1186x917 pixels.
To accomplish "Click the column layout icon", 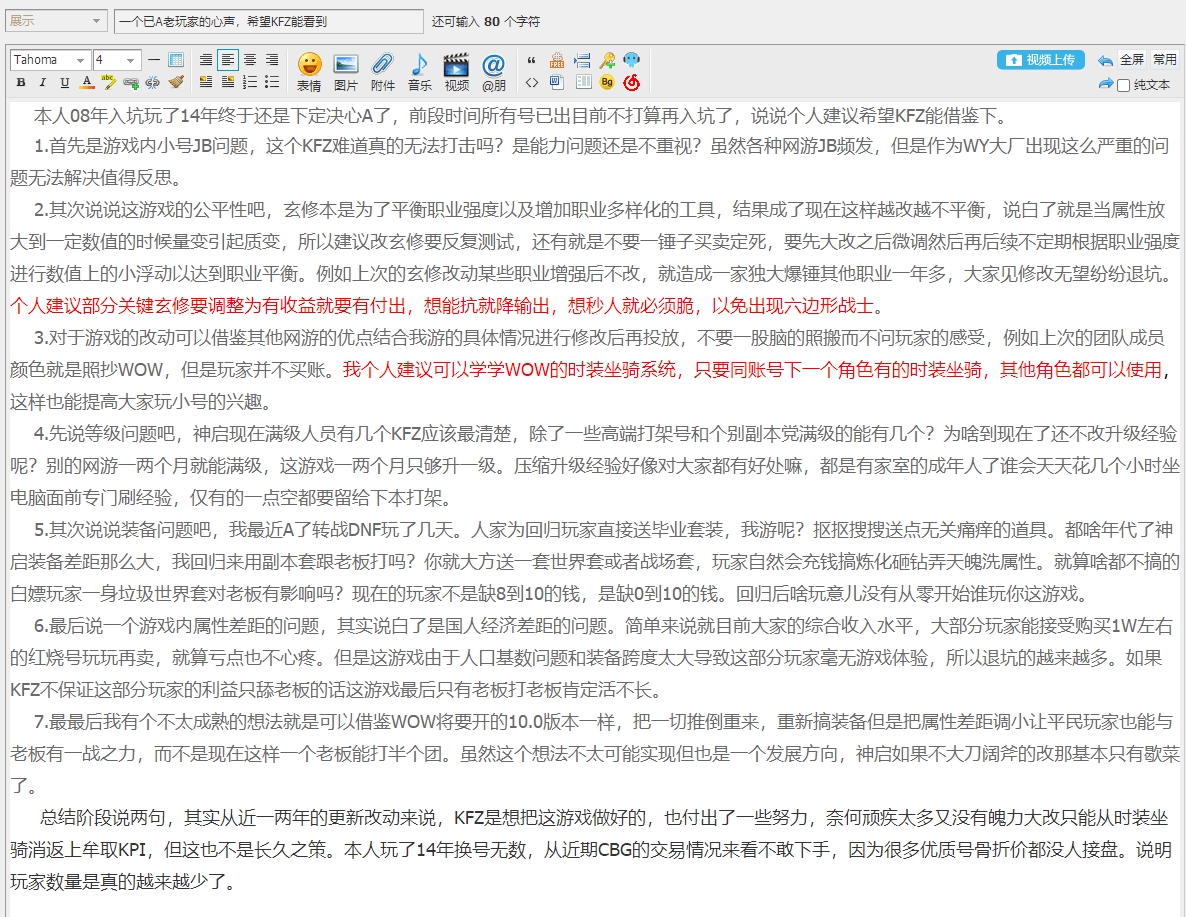I will point(583,82).
